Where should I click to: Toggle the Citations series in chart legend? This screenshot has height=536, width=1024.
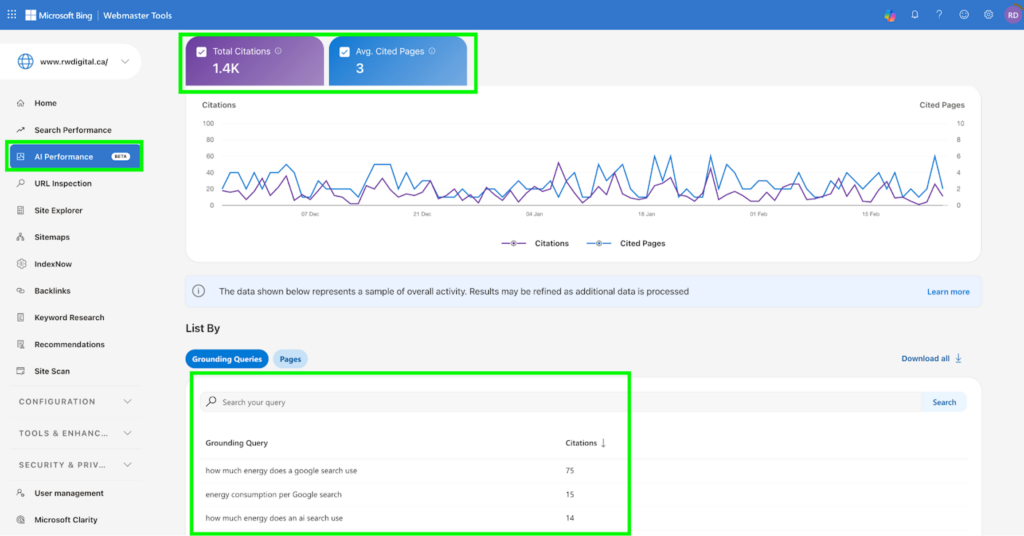coord(536,244)
